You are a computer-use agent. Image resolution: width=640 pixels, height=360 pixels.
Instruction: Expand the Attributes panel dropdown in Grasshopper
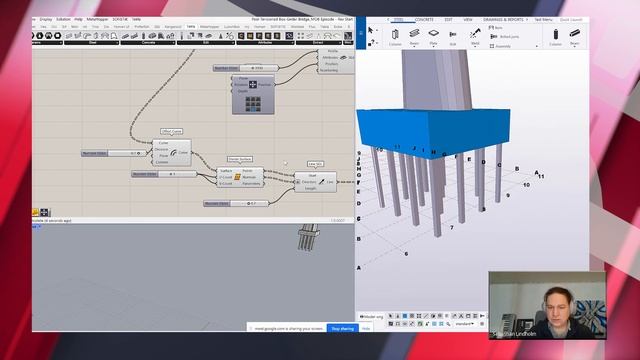(x=292, y=42)
